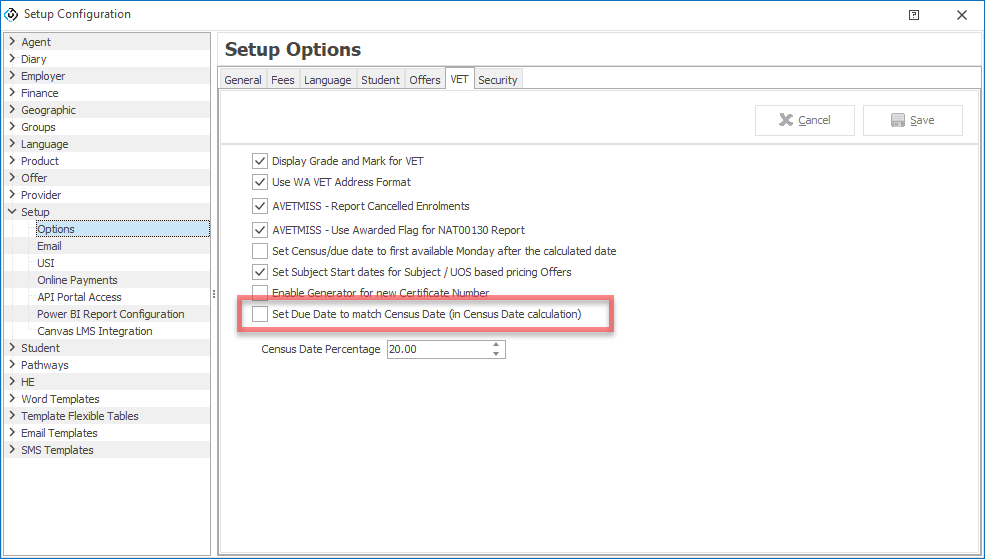Select Online Payments in the Setup tree
This screenshot has height=559, width=985.
(77, 280)
